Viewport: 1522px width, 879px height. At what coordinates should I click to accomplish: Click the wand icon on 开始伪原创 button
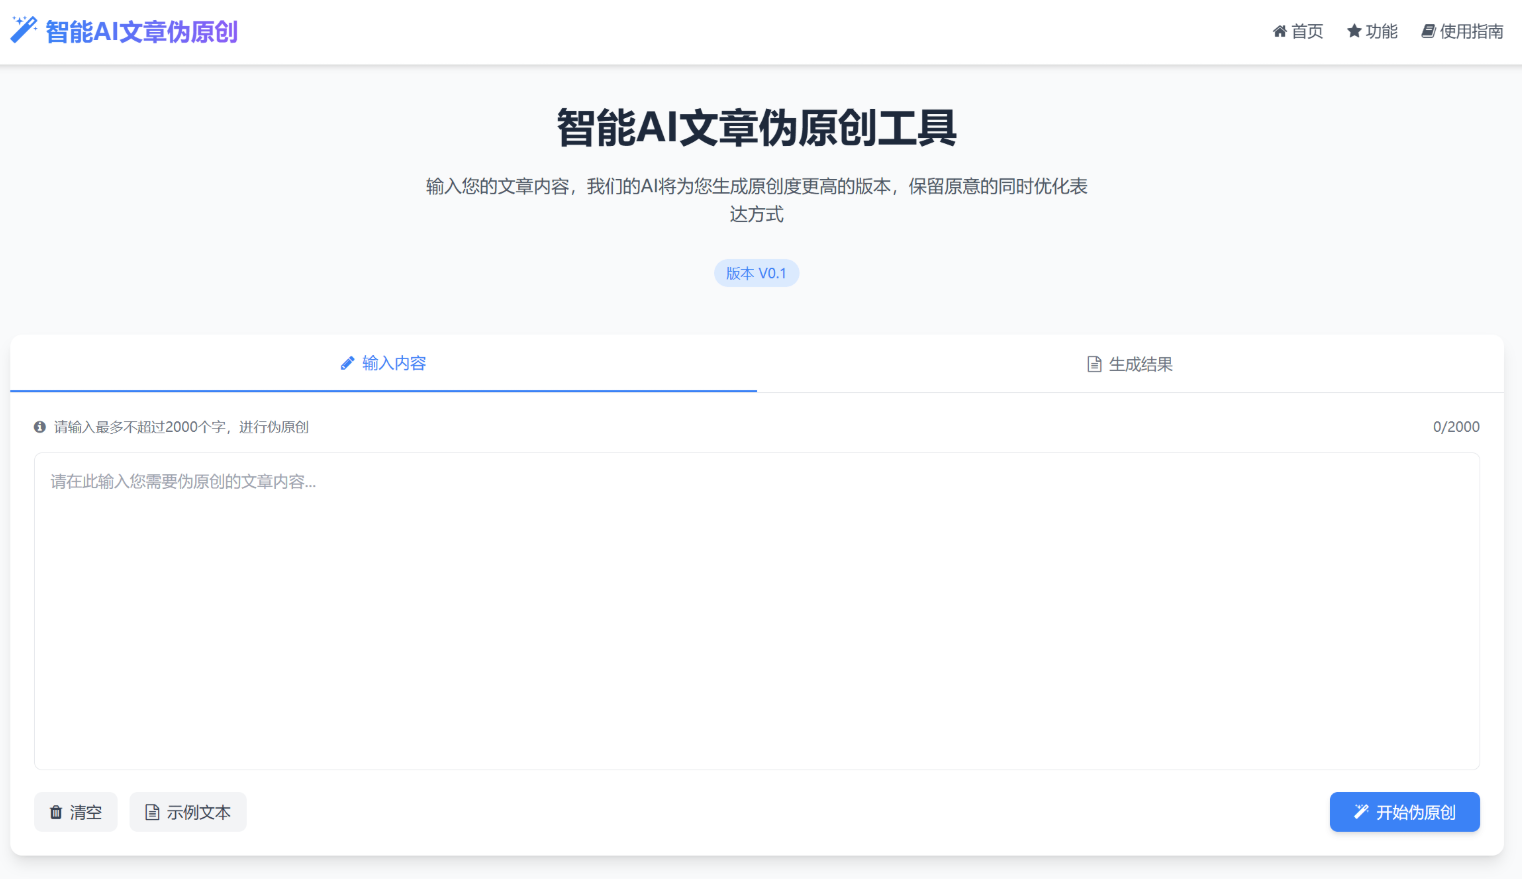click(1361, 812)
